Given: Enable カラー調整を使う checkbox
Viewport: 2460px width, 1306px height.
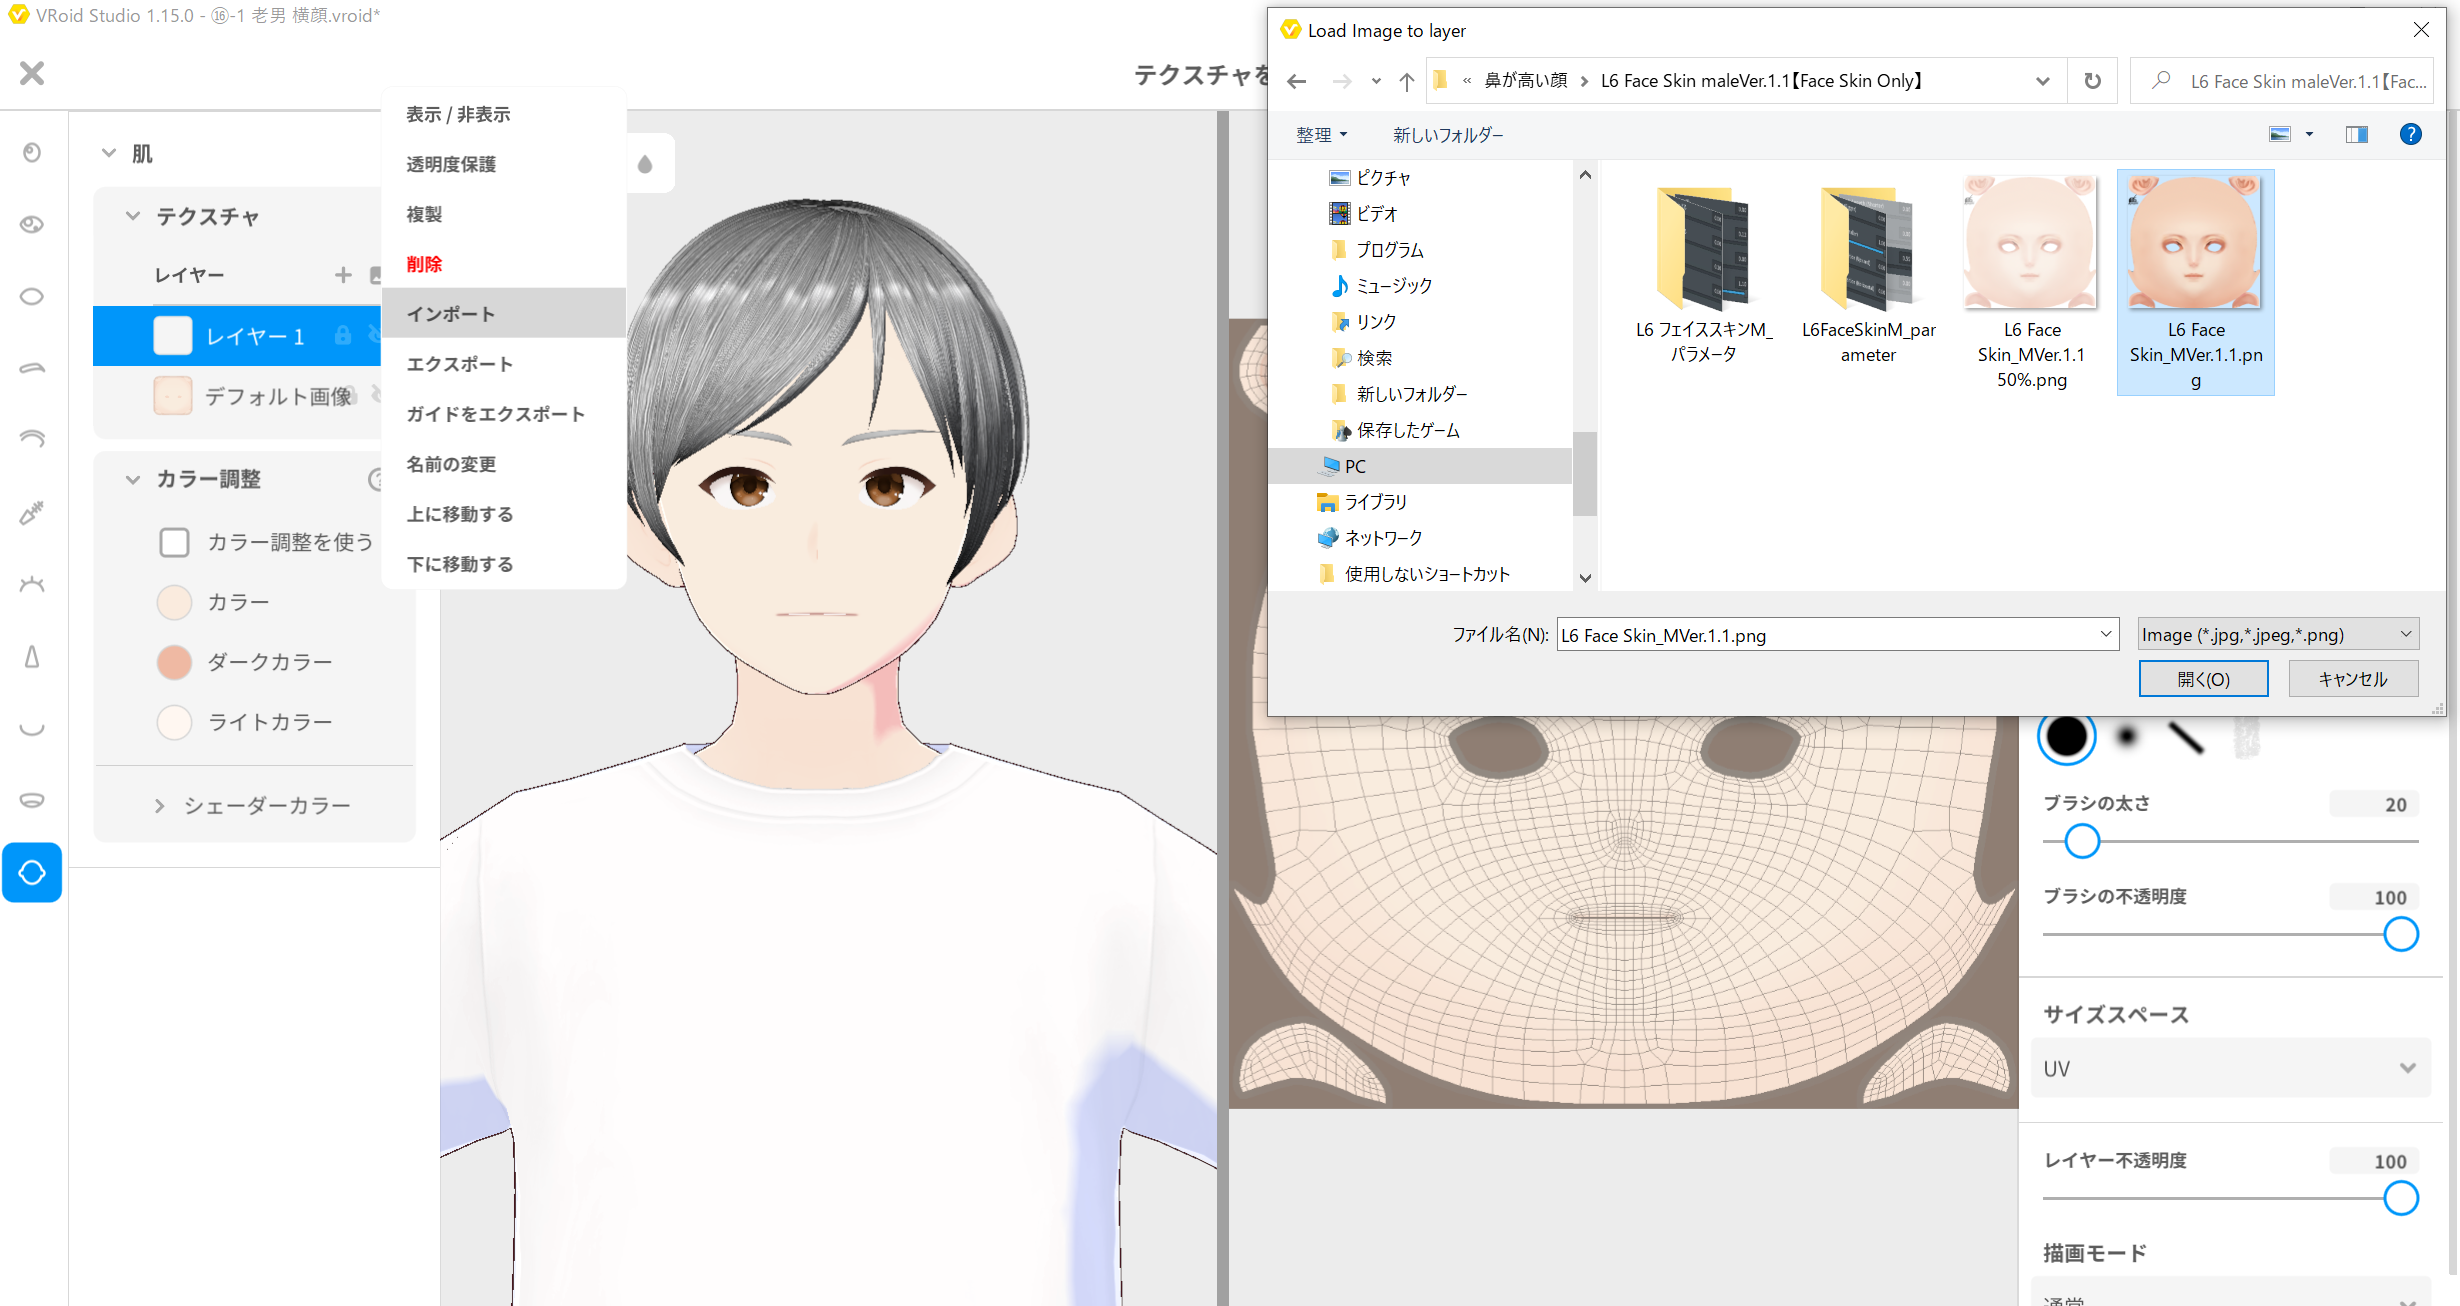Looking at the screenshot, I should (175, 542).
